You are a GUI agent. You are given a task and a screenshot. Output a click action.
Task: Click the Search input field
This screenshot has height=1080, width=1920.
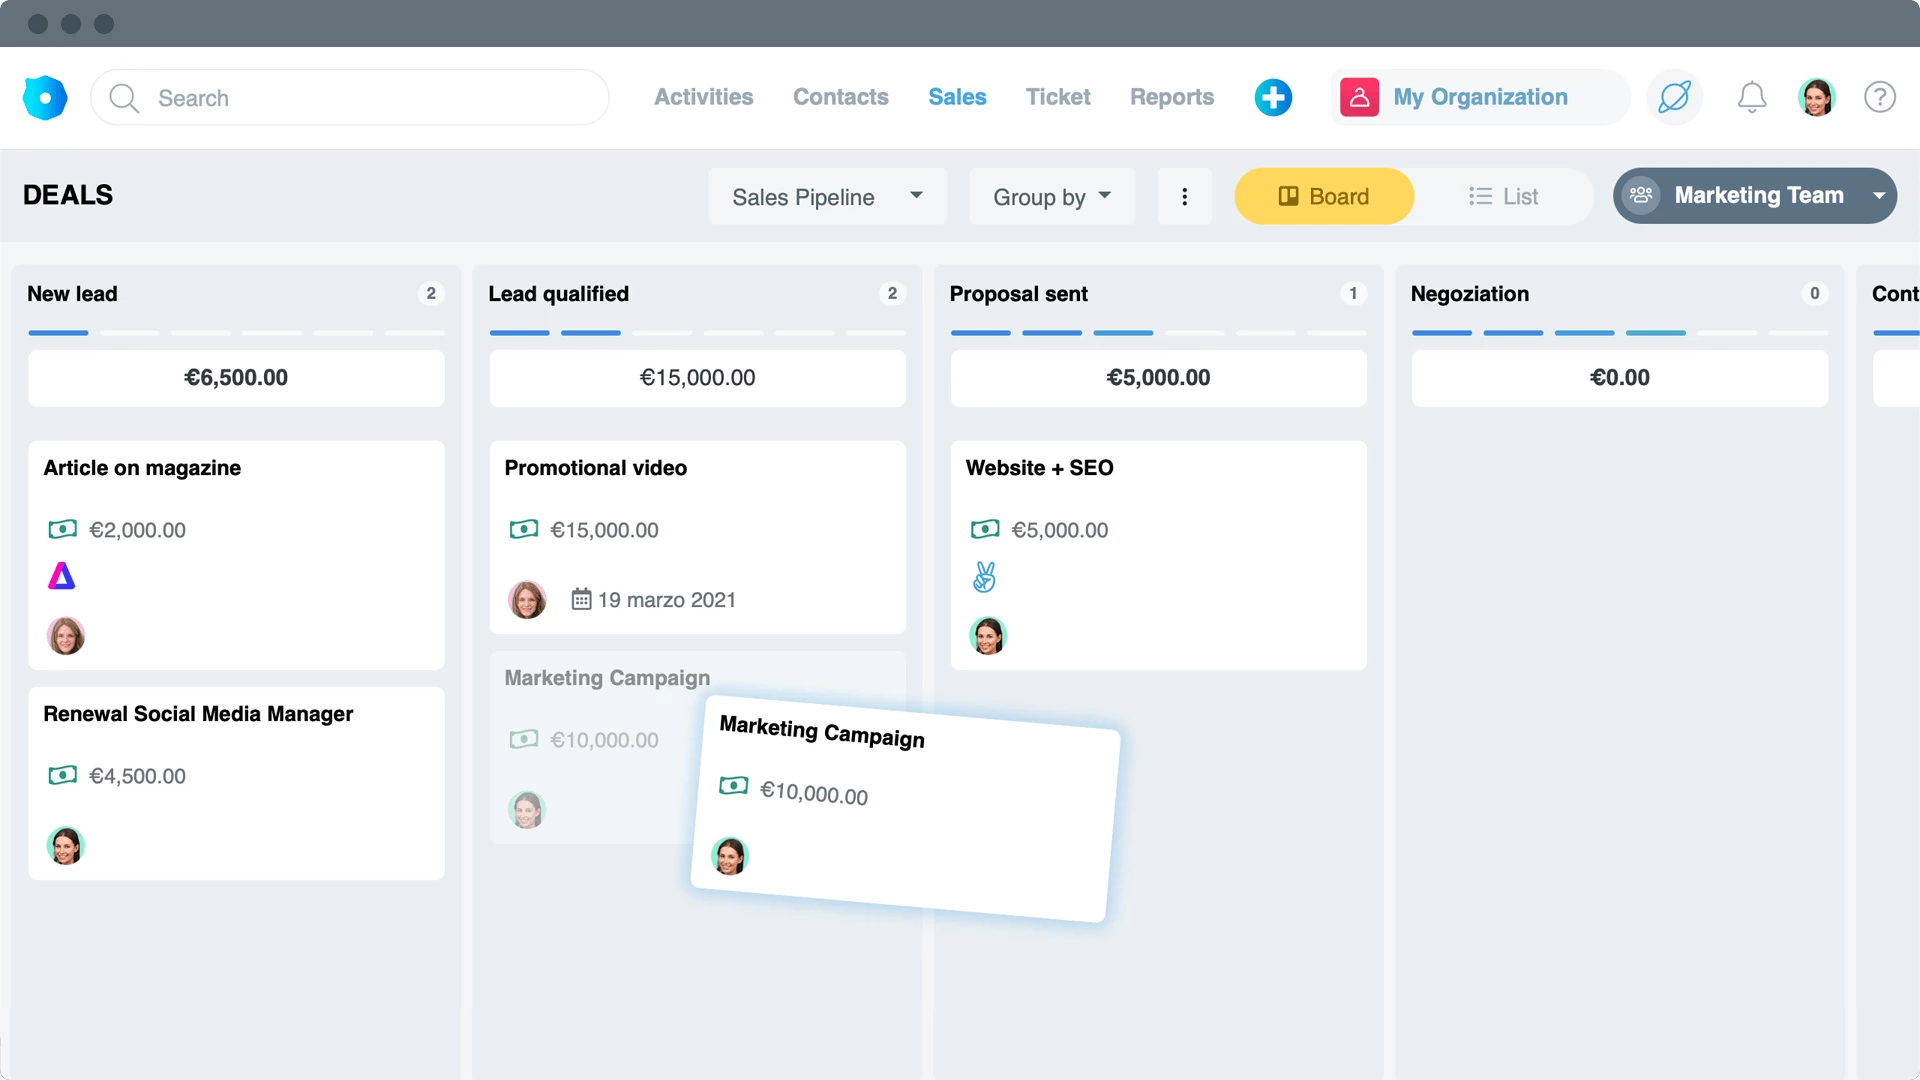pos(350,97)
